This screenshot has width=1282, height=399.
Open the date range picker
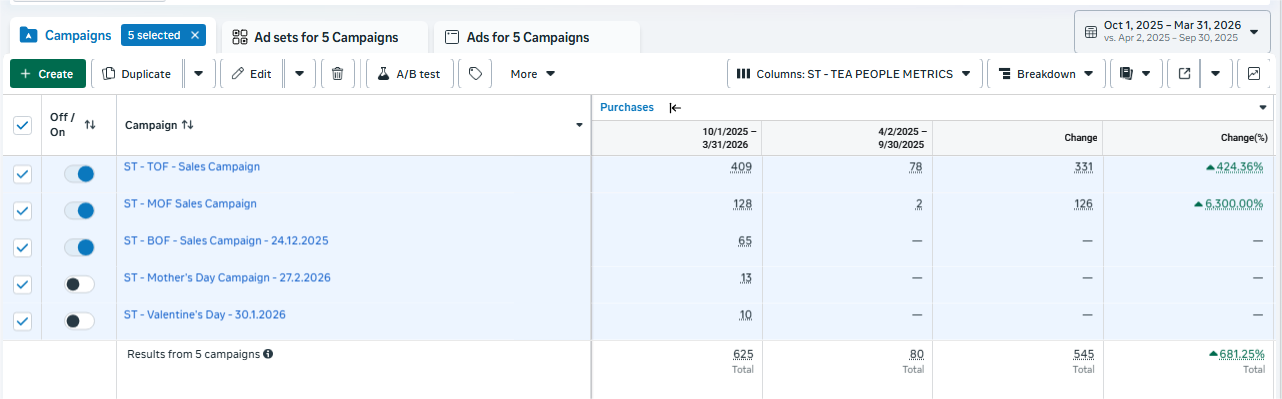(1172, 31)
